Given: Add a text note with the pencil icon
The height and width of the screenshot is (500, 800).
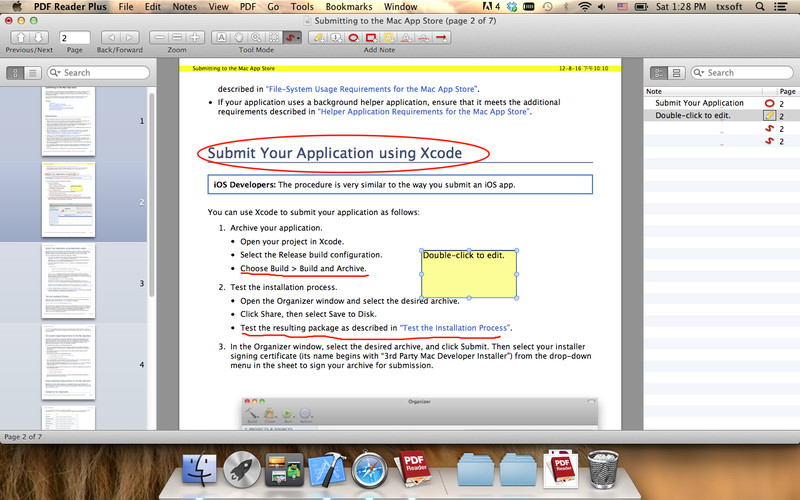Looking at the screenshot, I should [x=318, y=37].
